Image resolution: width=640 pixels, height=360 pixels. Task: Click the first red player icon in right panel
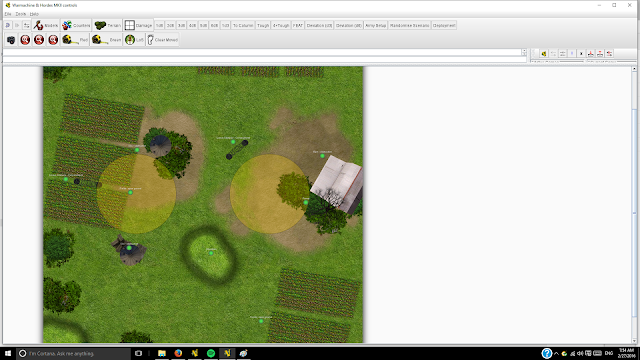coord(591,53)
